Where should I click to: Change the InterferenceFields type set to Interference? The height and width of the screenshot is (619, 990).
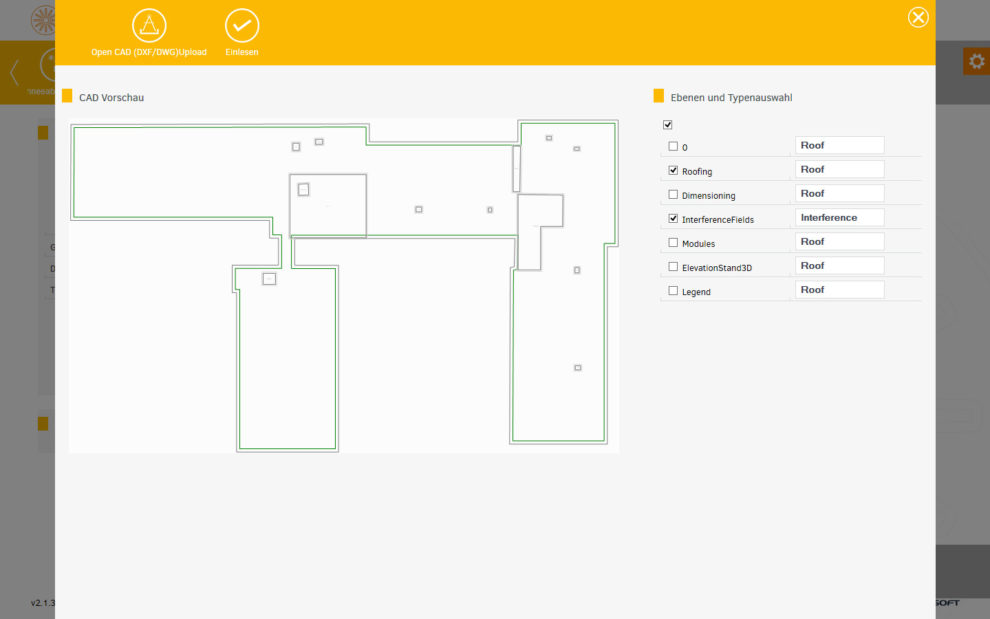(x=839, y=217)
